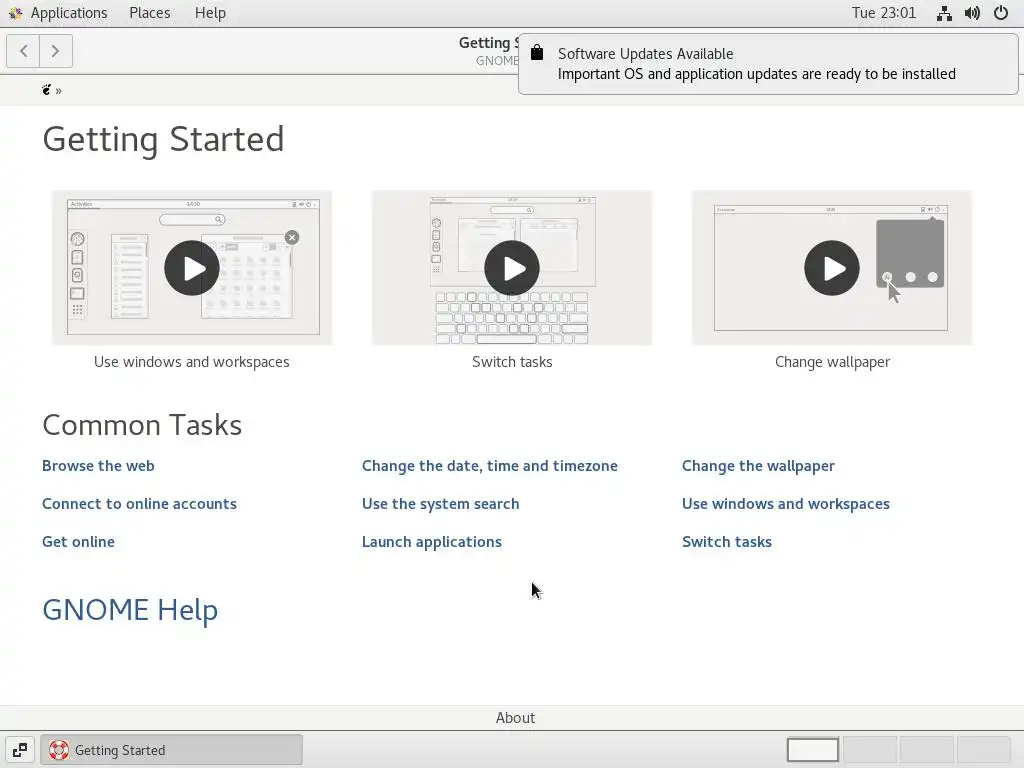The image size is (1024, 768).
Task: Click the About link at page bottom
Action: coord(515,718)
